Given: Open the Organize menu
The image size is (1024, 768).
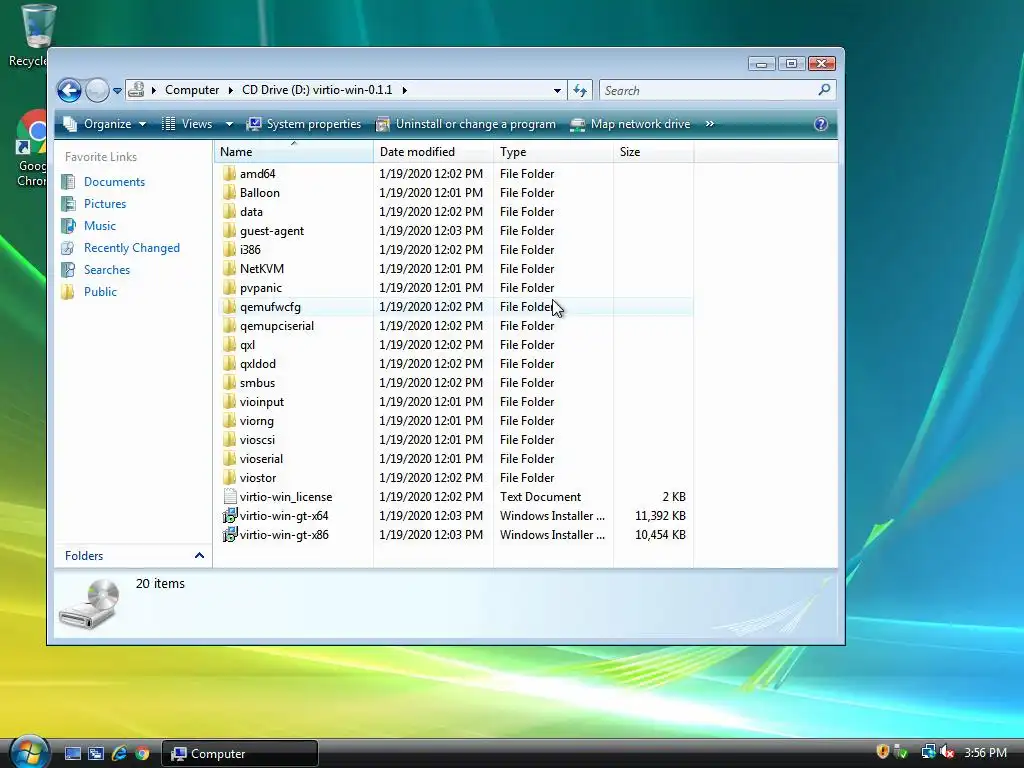Looking at the screenshot, I should click(104, 124).
